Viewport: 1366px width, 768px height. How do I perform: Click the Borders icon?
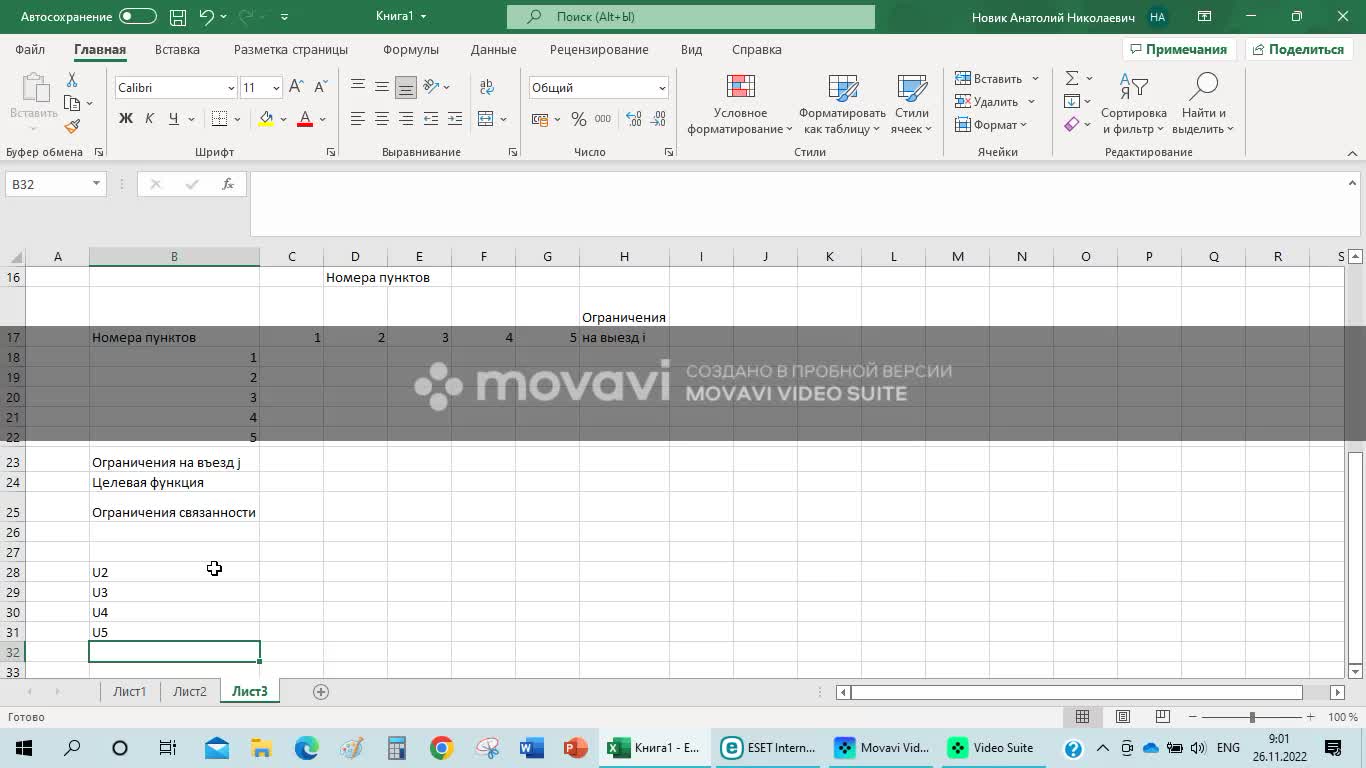(220, 119)
